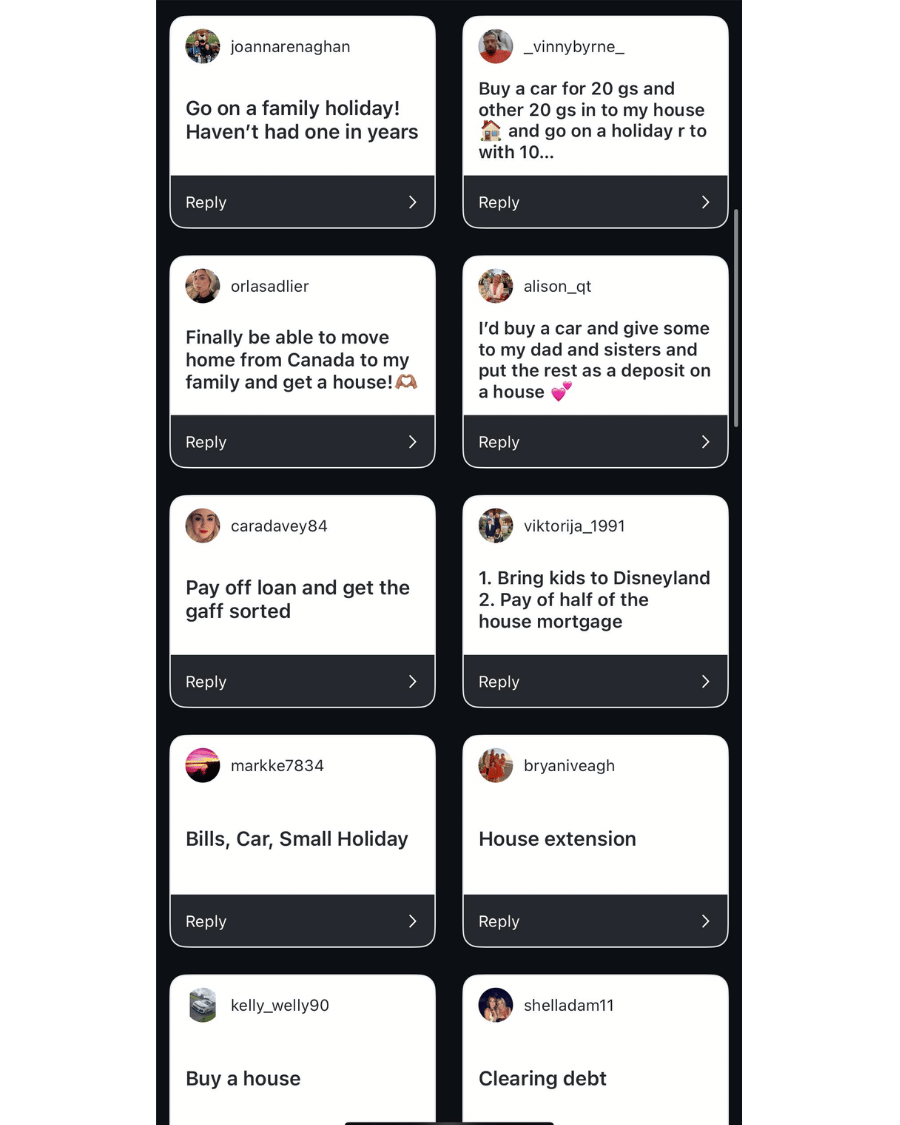Tap shelladam11's profile thumbnail
Screen dimensions: 900x1125
click(496, 1005)
